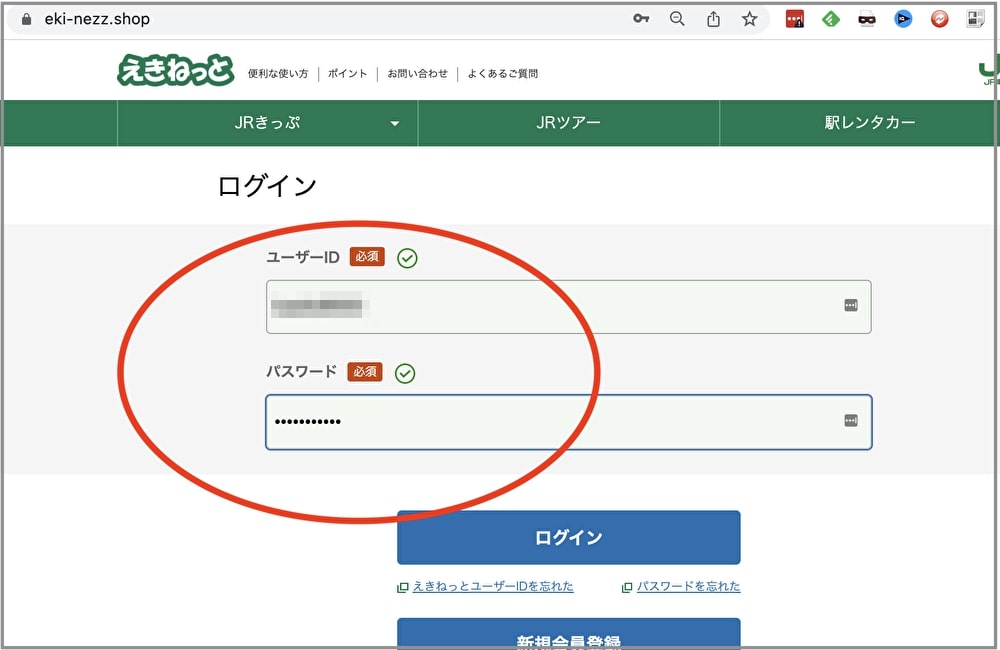Open the red LastPass extension icon

pyautogui.click(x=795, y=19)
